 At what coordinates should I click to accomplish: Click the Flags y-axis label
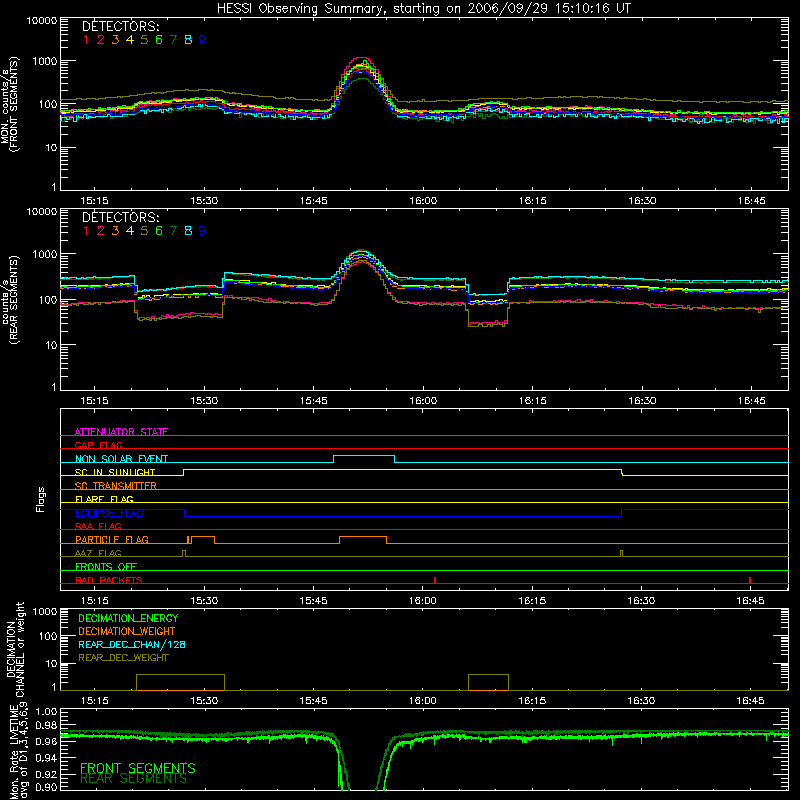tap(41, 499)
